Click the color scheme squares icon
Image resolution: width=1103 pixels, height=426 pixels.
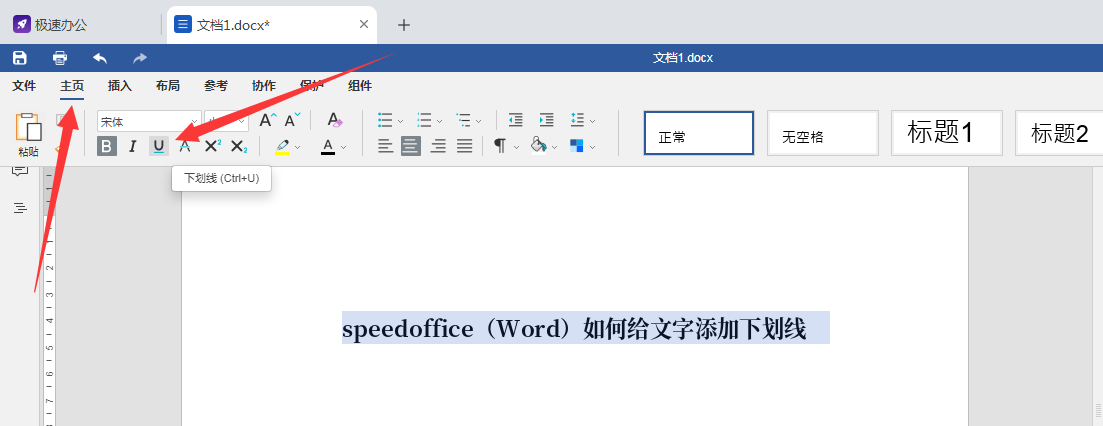coord(577,146)
